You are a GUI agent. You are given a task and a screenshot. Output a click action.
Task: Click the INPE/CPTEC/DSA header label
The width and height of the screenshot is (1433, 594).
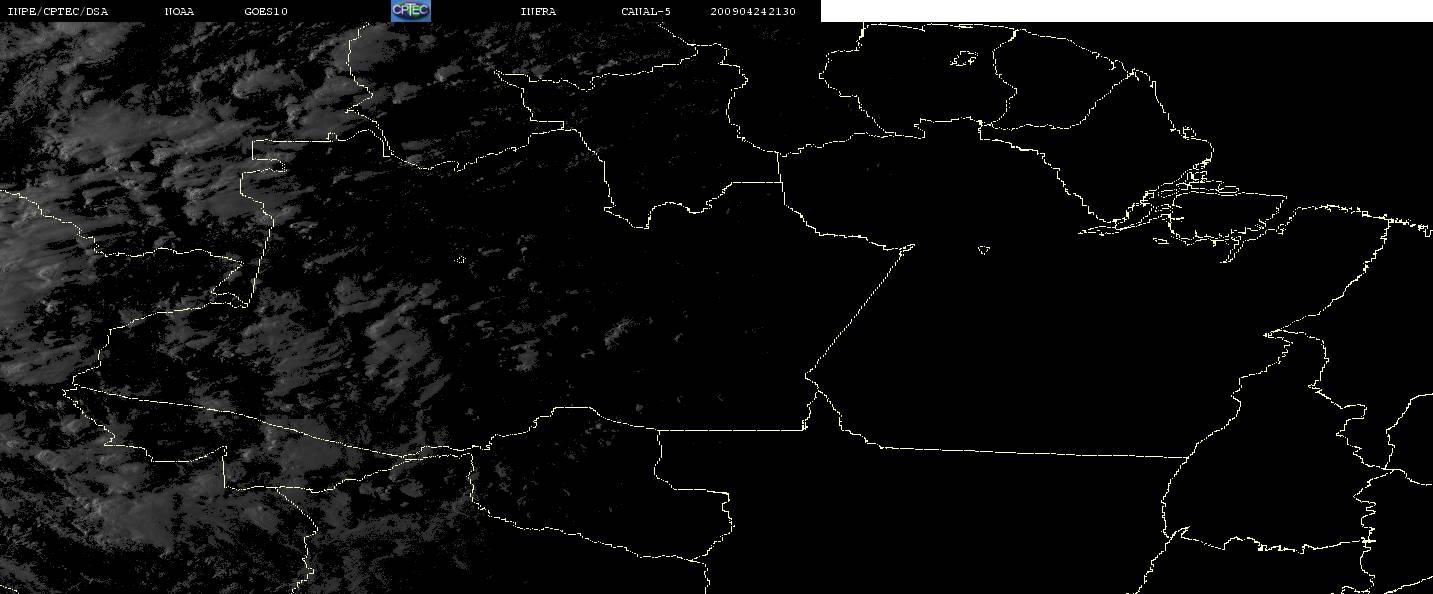pyautogui.click(x=57, y=12)
